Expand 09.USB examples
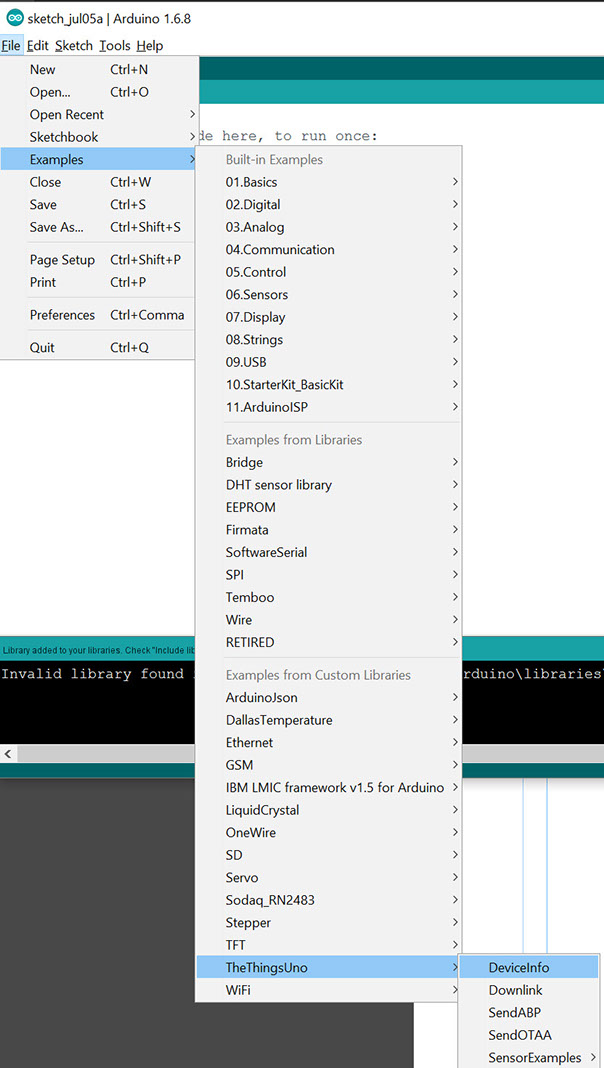The height and width of the screenshot is (1068, 604). pos(329,362)
